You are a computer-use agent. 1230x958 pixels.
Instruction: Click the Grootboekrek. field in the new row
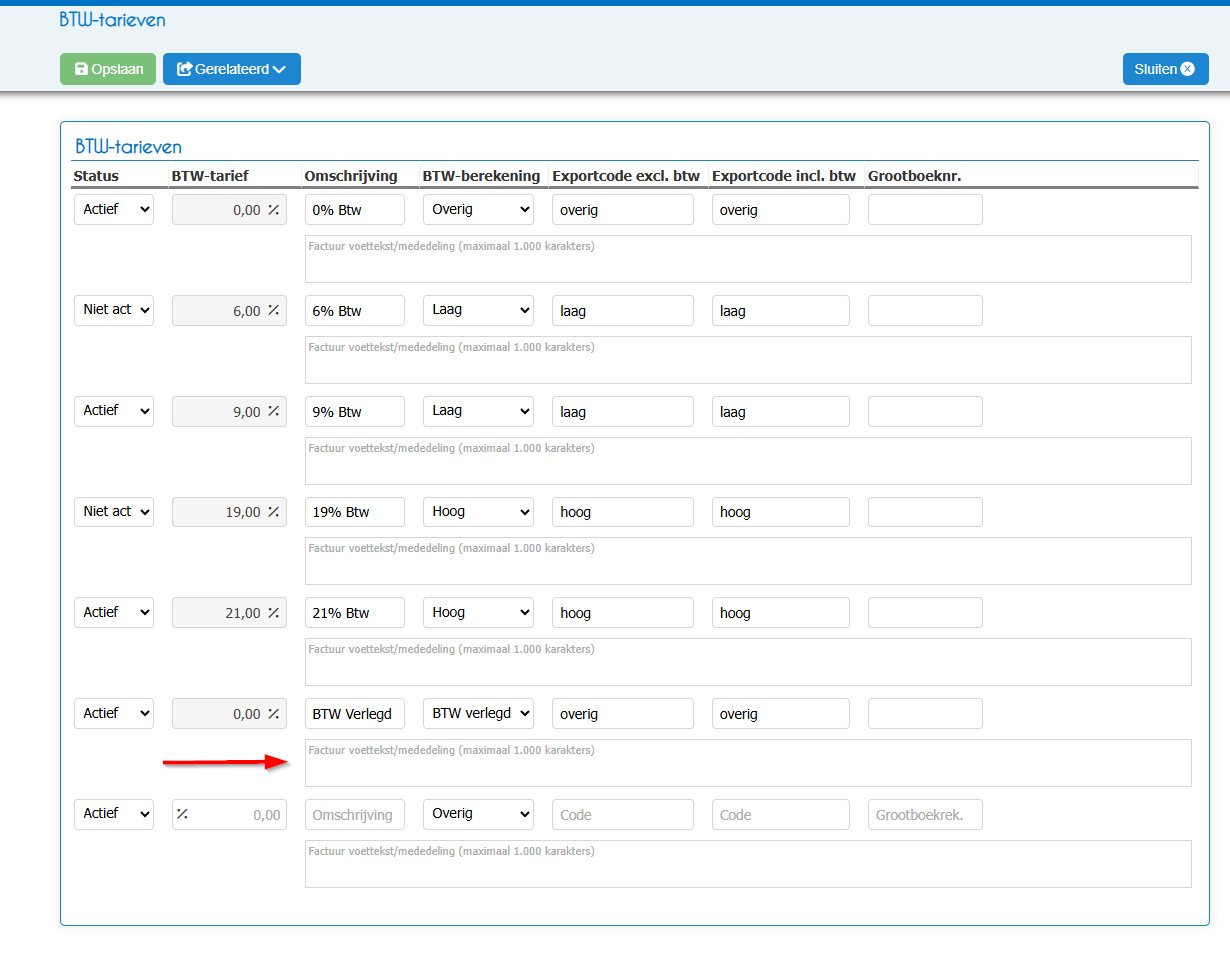(x=925, y=815)
